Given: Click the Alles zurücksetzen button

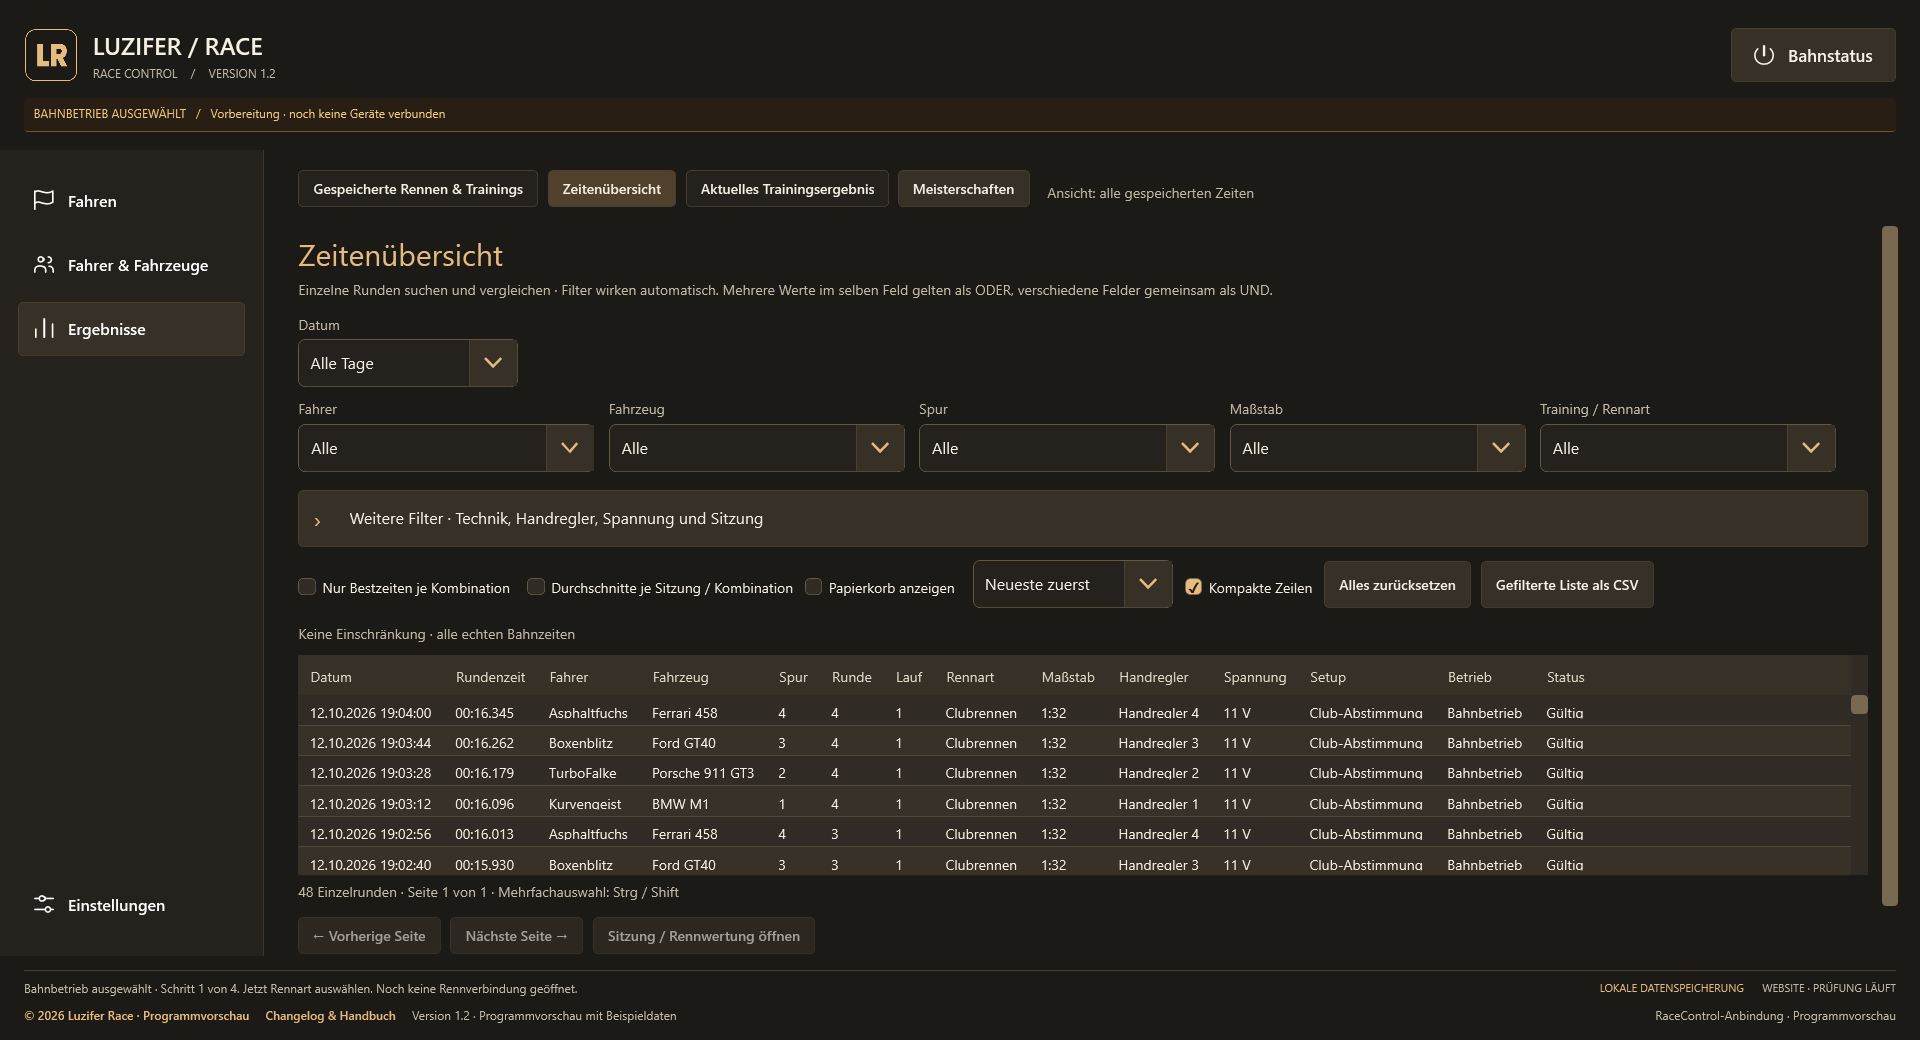Looking at the screenshot, I should 1397,585.
